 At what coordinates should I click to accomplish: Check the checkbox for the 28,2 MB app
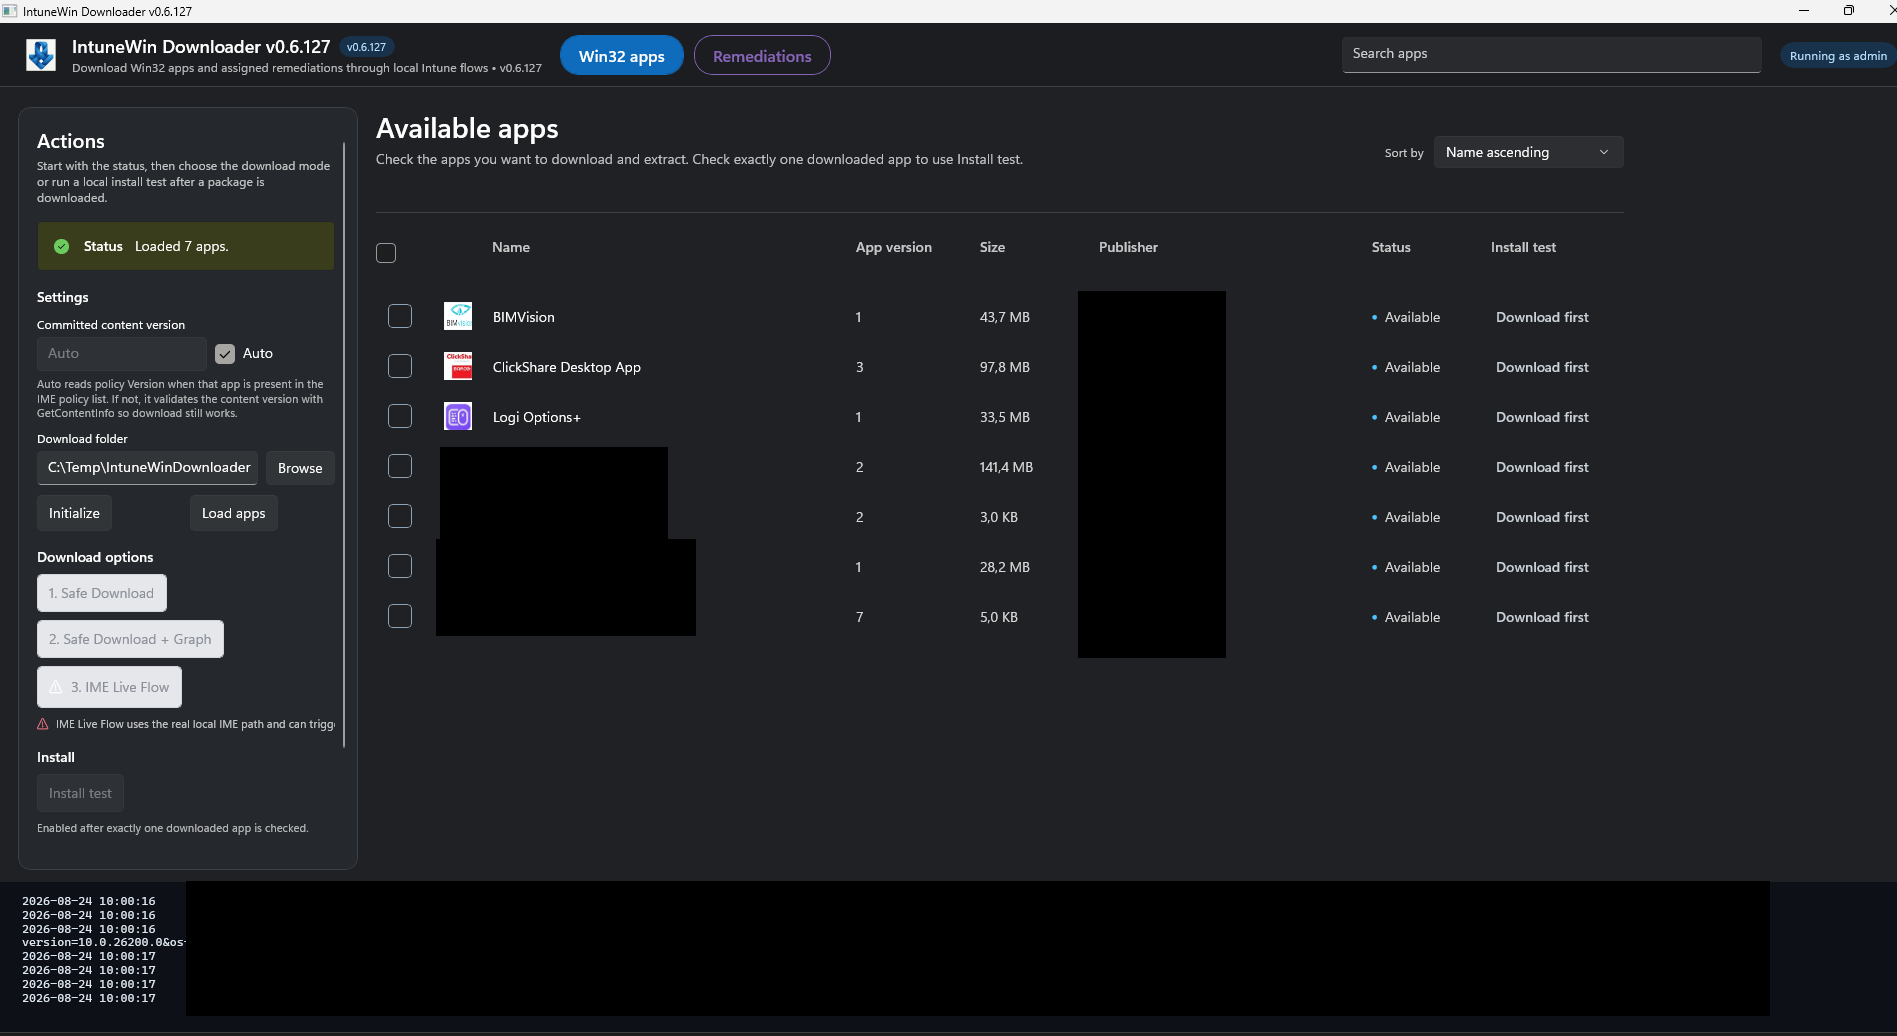[x=400, y=566]
